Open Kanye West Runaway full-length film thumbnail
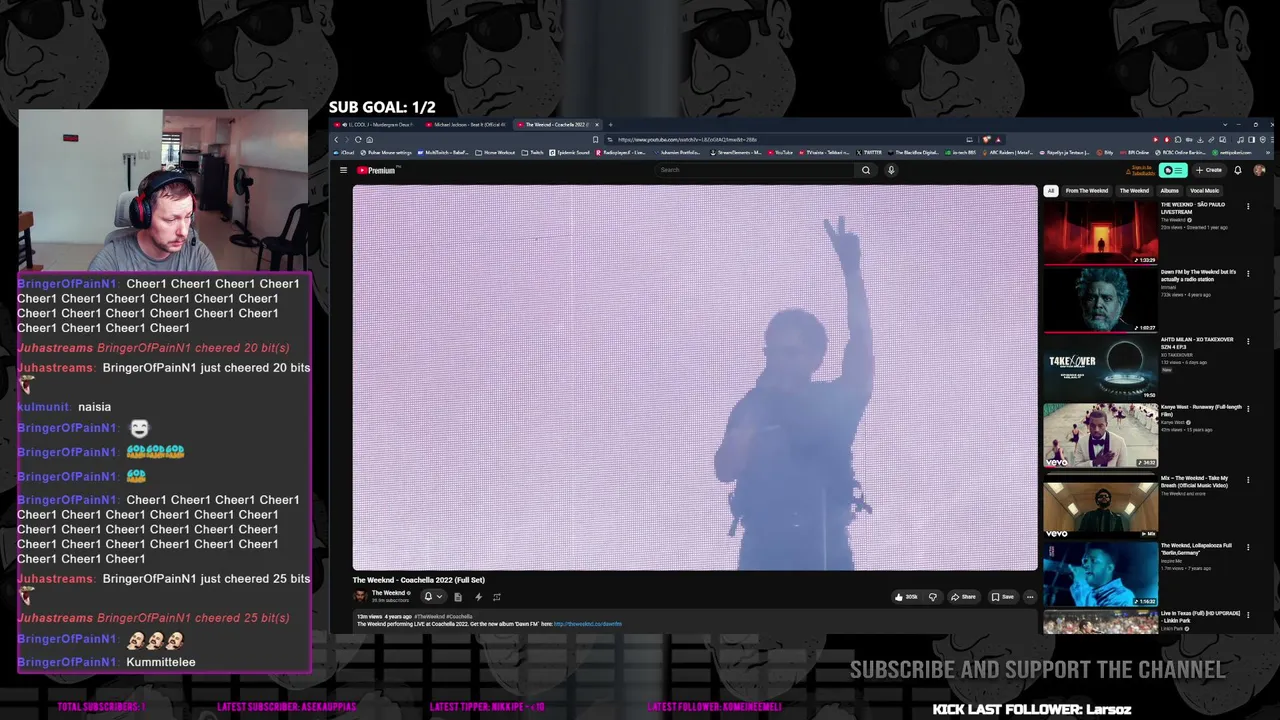The height and width of the screenshot is (720, 1280). [x=1100, y=435]
